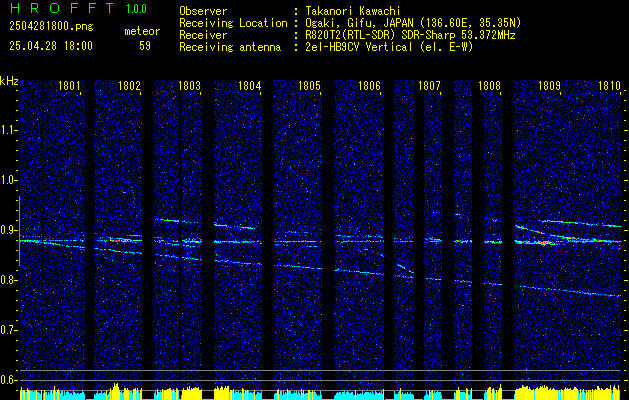Select the meteor count 59
Viewport: 629px width, 400px height.
pos(145,46)
